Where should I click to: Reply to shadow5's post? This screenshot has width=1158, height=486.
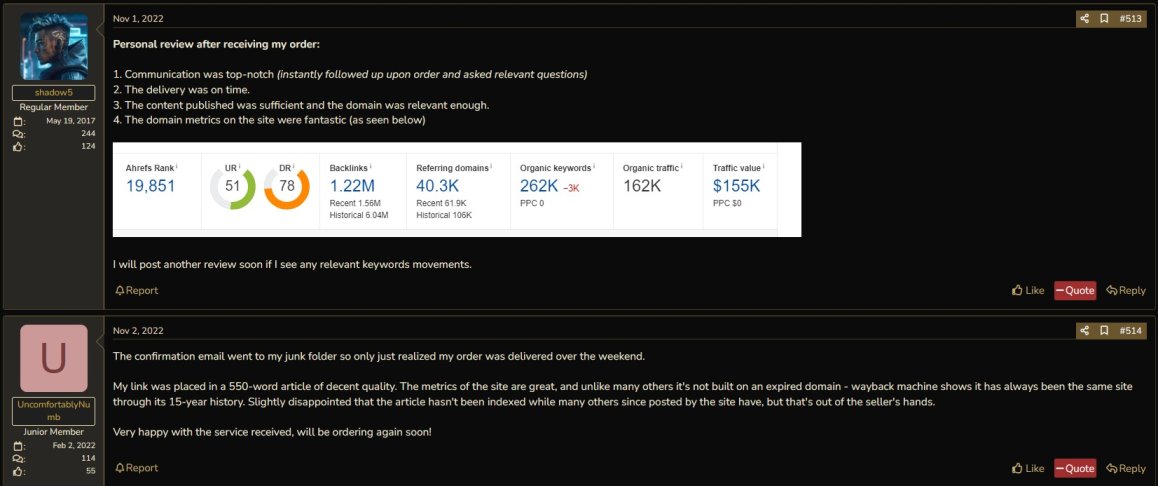coord(1126,290)
